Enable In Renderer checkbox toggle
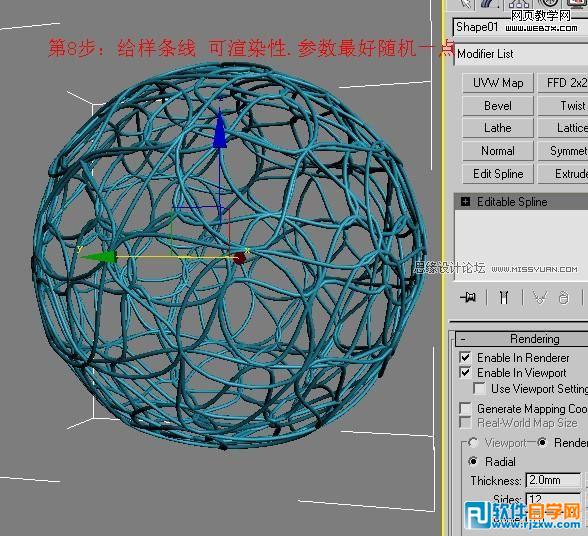Screen dimensions: 588x536 click(465, 357)
